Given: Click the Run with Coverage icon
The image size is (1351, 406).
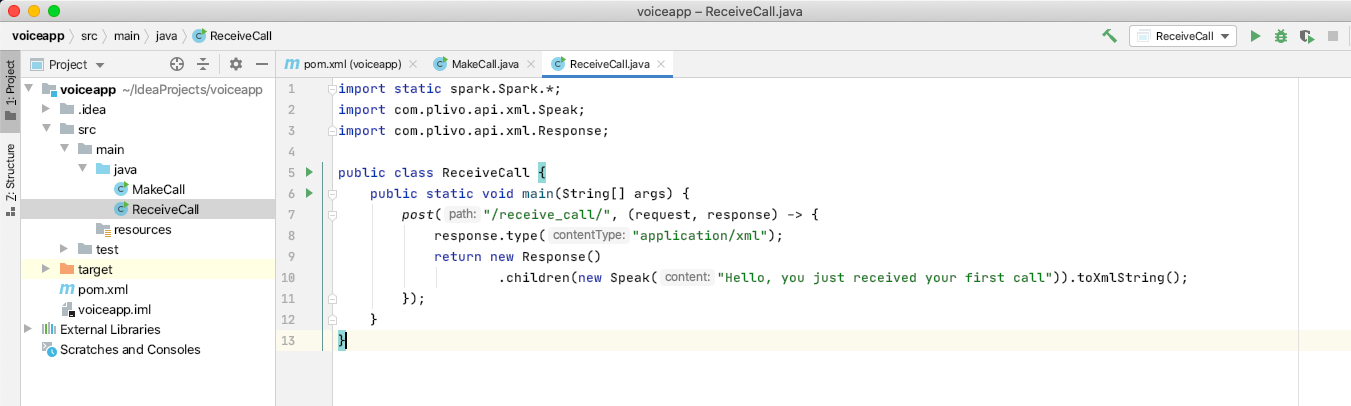Looking at the screenshot, I should point(1306,36).
